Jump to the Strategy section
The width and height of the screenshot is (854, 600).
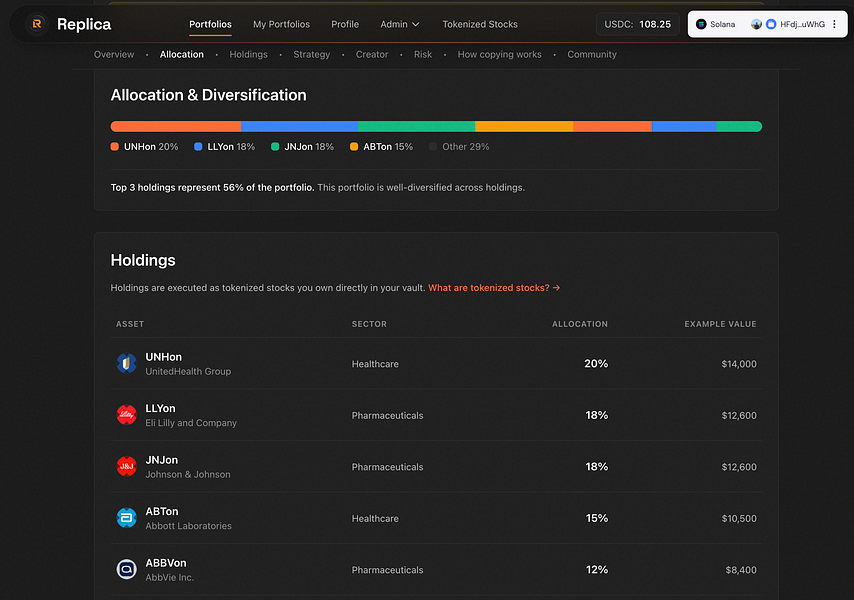312,54
